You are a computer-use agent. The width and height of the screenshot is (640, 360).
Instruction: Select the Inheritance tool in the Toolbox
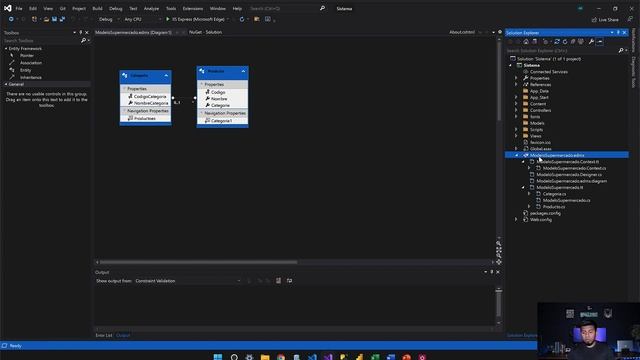[x=31, y=78]
